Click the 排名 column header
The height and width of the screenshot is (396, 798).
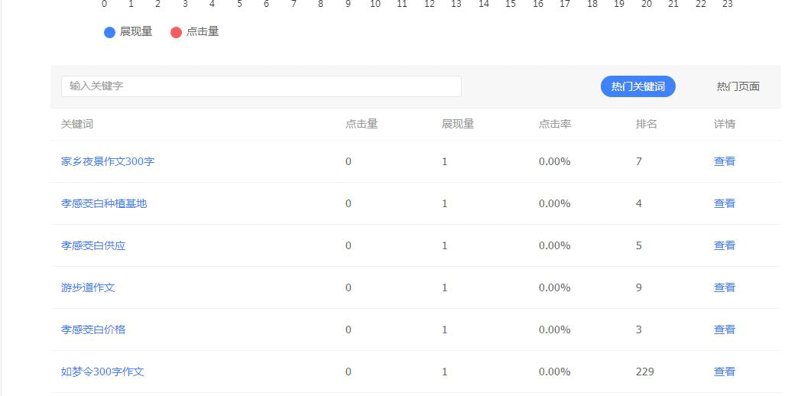pyautogui.click(x=646, y=124)
